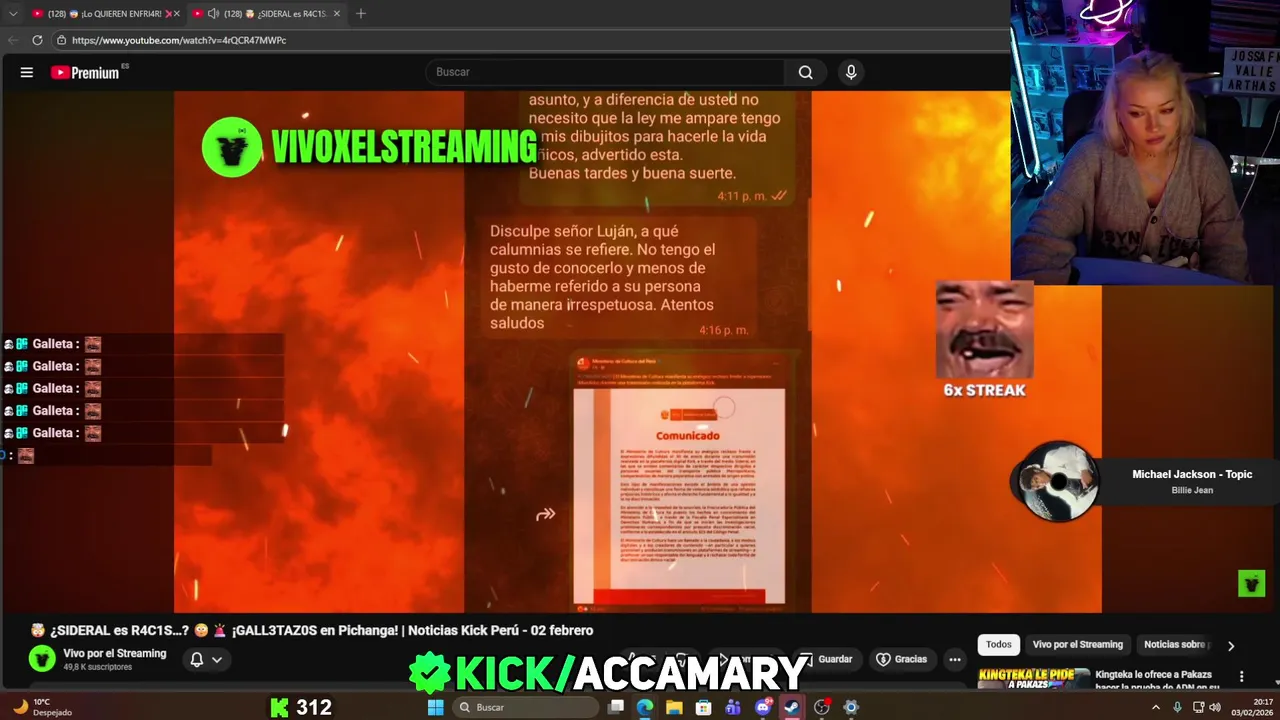Open options menu for the Kingteka recommended video
This screenshot has width=1280, height=720.
1241,676
